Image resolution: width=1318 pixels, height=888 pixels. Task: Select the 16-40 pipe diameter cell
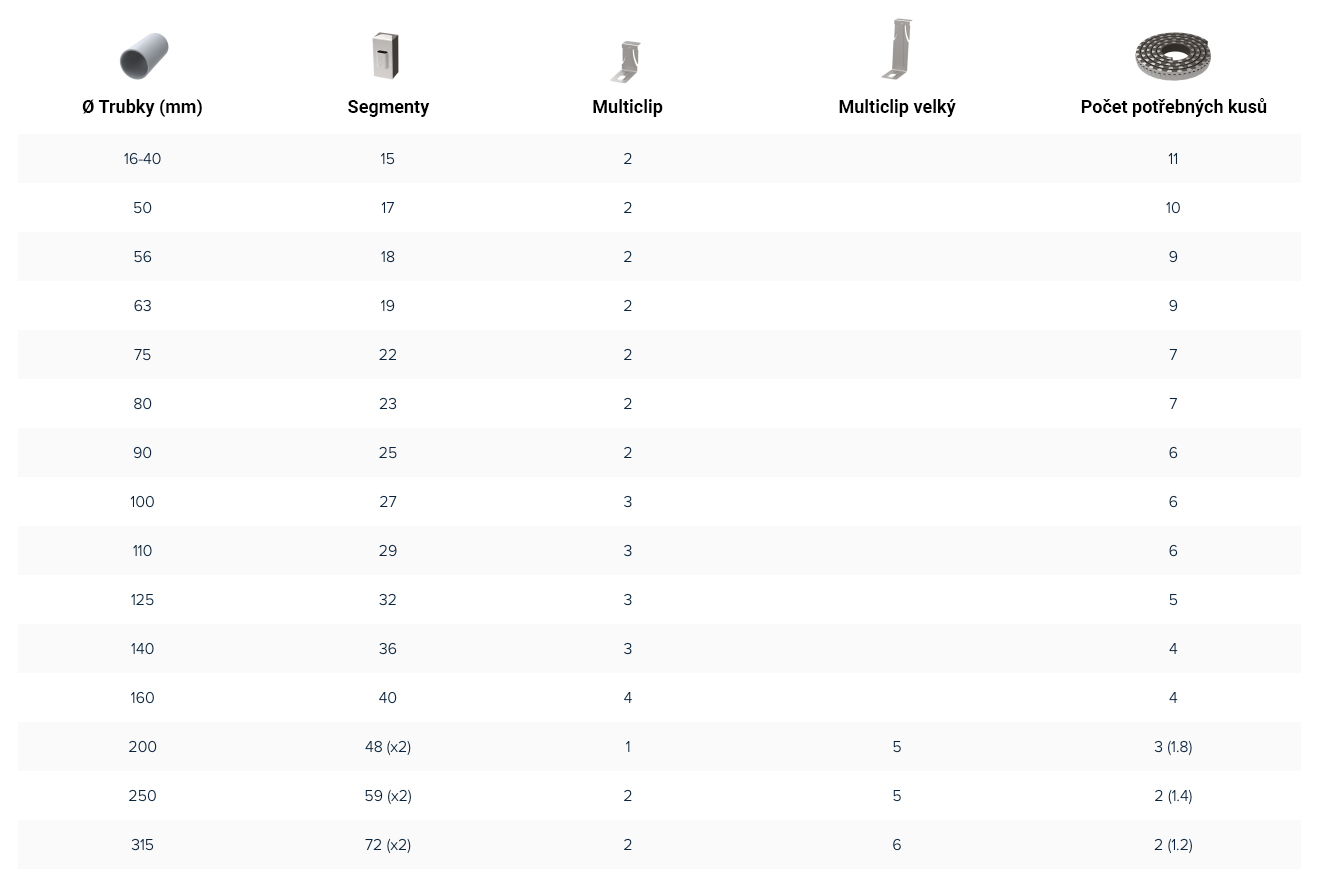click(142, 159)
